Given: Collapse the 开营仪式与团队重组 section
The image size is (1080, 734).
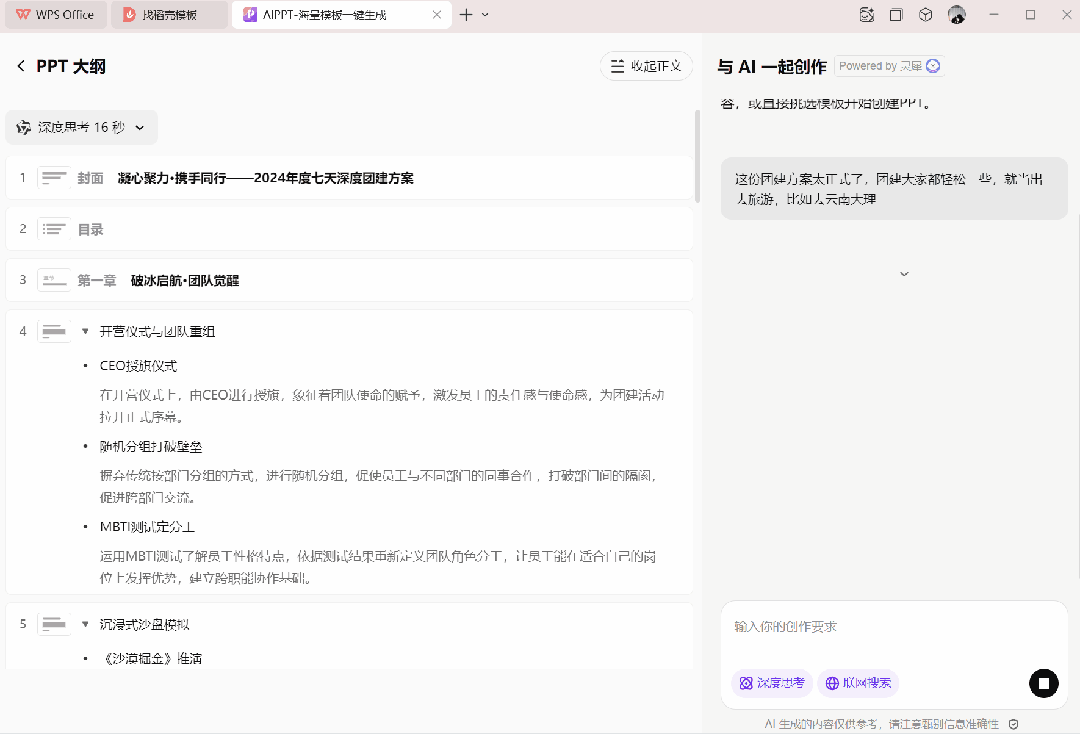Looking at the screenshot, I should click(85, 331).
